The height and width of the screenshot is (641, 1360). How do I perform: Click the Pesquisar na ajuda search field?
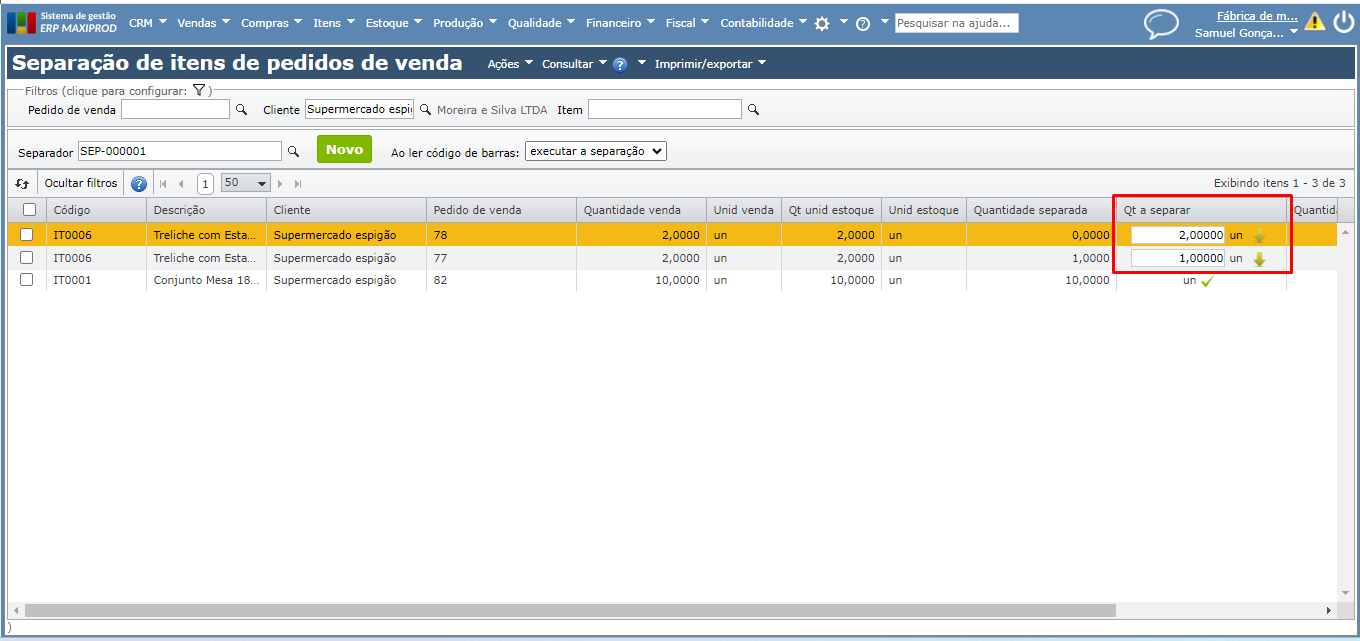pos(956,23)
